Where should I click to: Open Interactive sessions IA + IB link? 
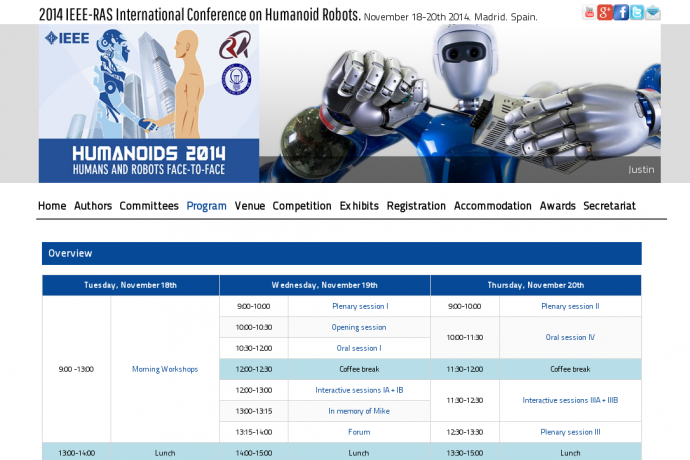[x=359, y=390]
